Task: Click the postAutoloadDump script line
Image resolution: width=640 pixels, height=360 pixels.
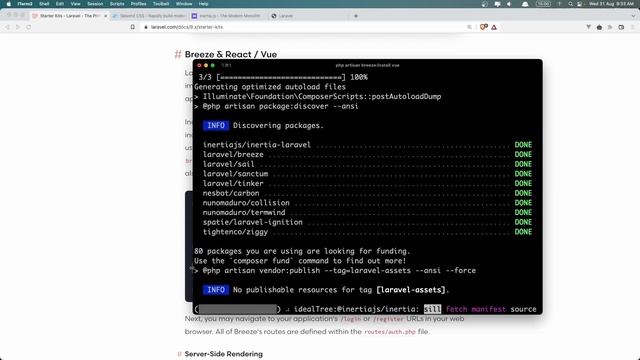Action: point(318,97)
